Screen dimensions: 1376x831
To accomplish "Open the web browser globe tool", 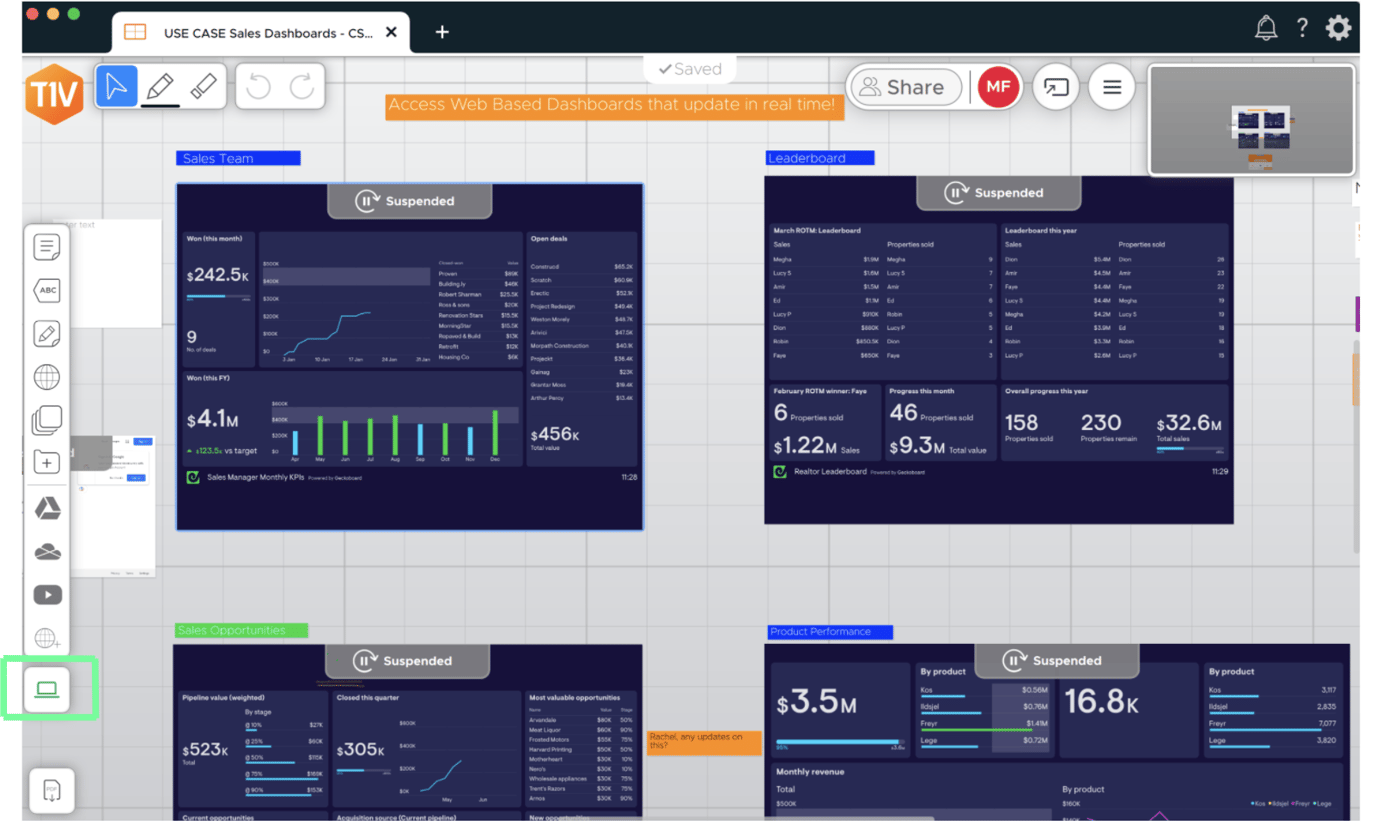I will tap(47, 377).
